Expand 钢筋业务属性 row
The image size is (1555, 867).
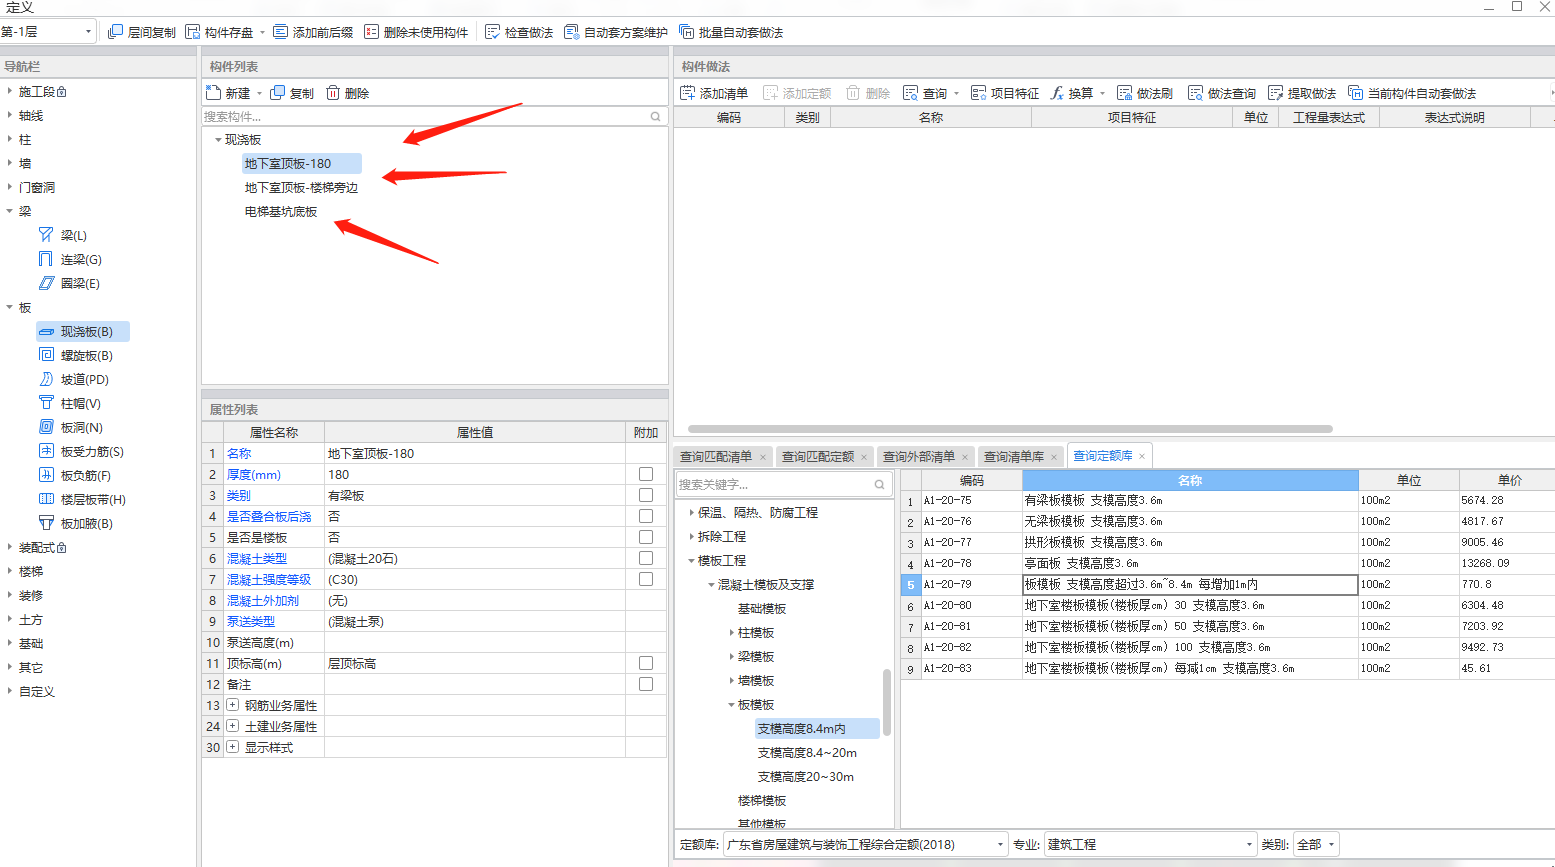point(233,705)
